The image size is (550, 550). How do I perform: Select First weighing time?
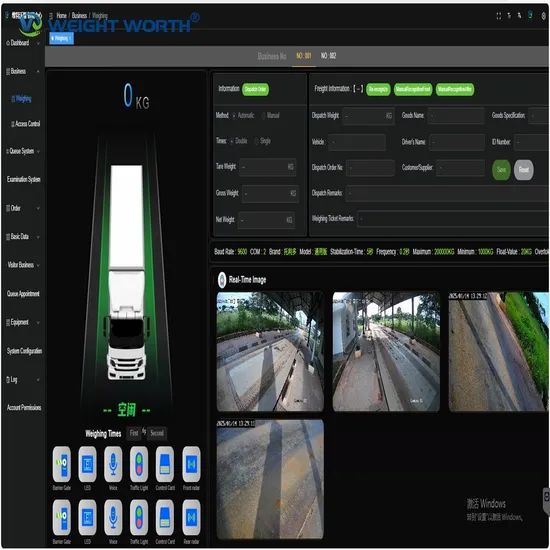coord(134,433)
